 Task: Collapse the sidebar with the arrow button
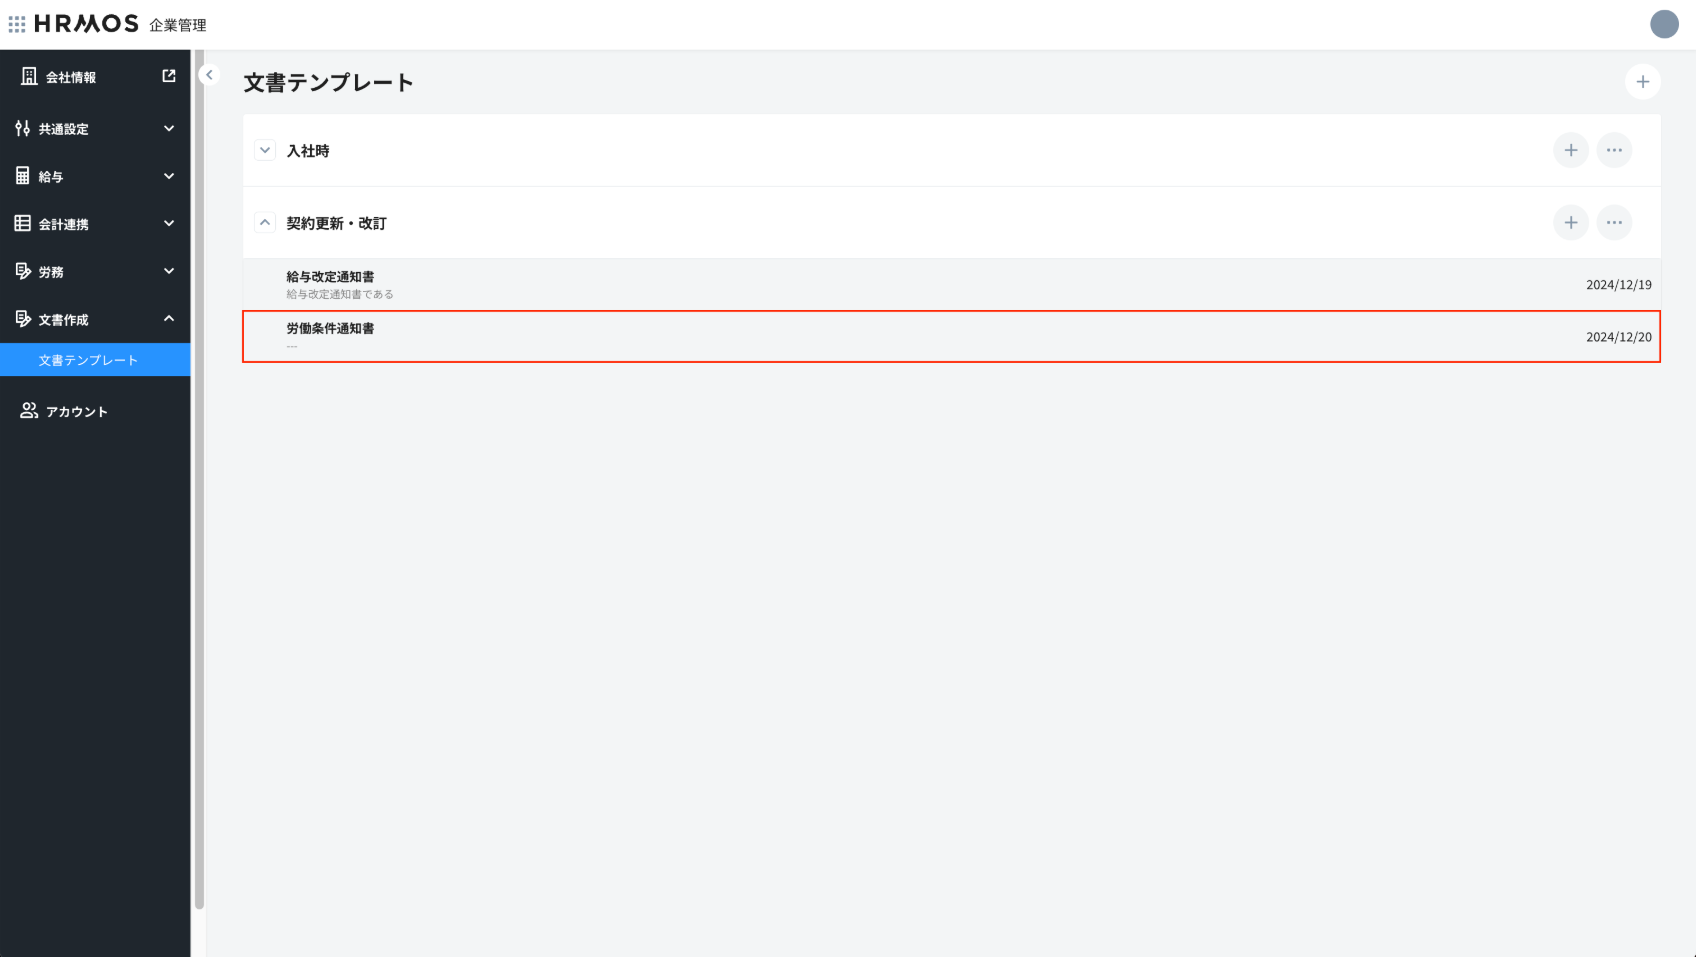click(209, 75)
